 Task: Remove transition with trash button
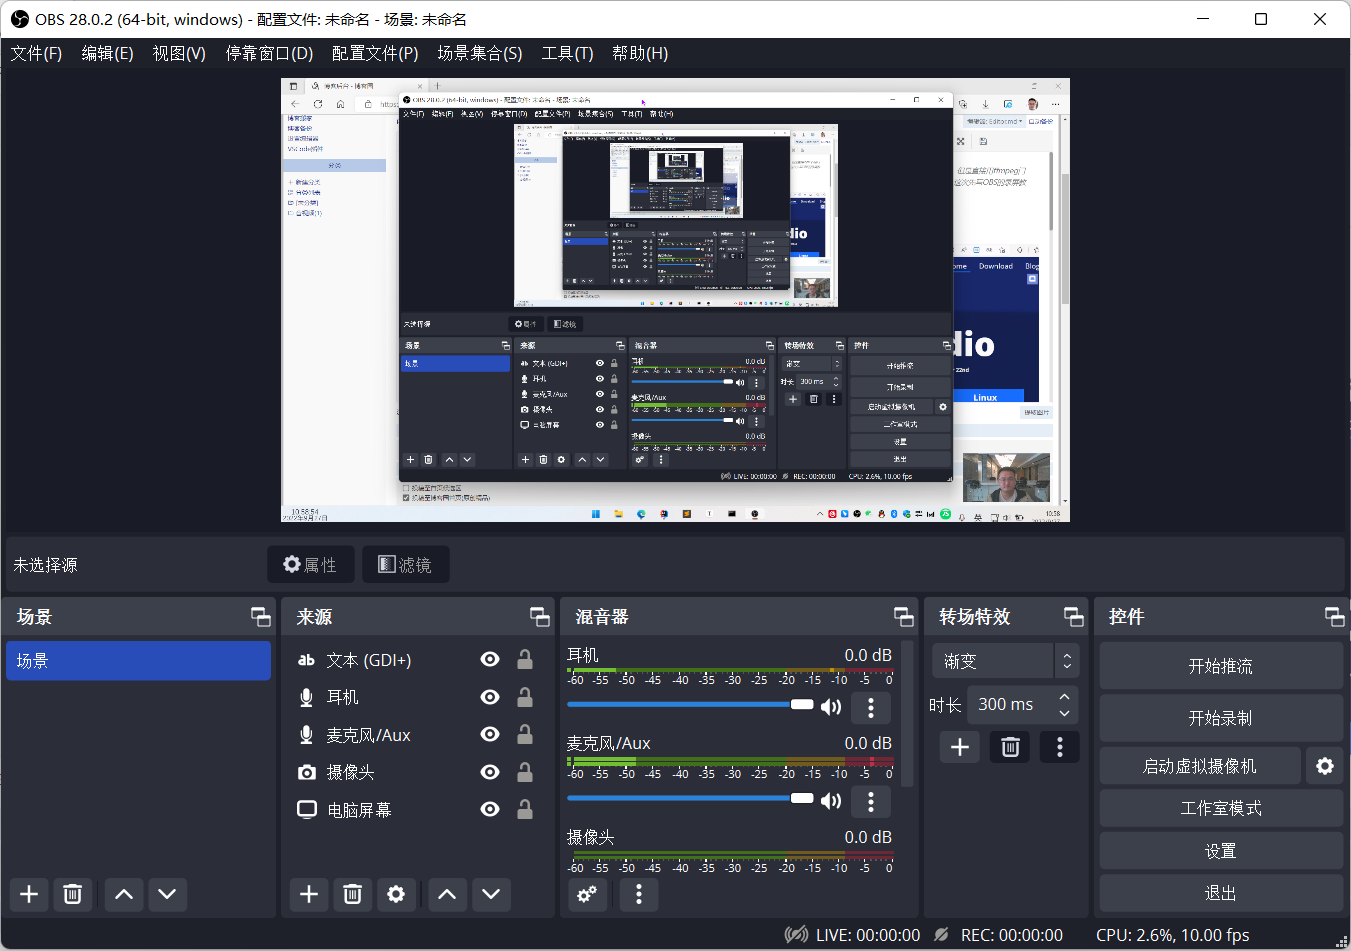point(1010,747)
